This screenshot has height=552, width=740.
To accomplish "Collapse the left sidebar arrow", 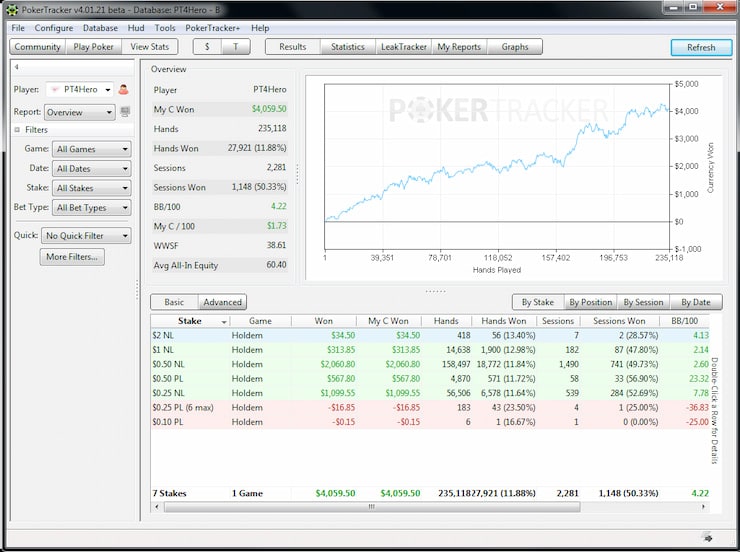I will point(17,67).
